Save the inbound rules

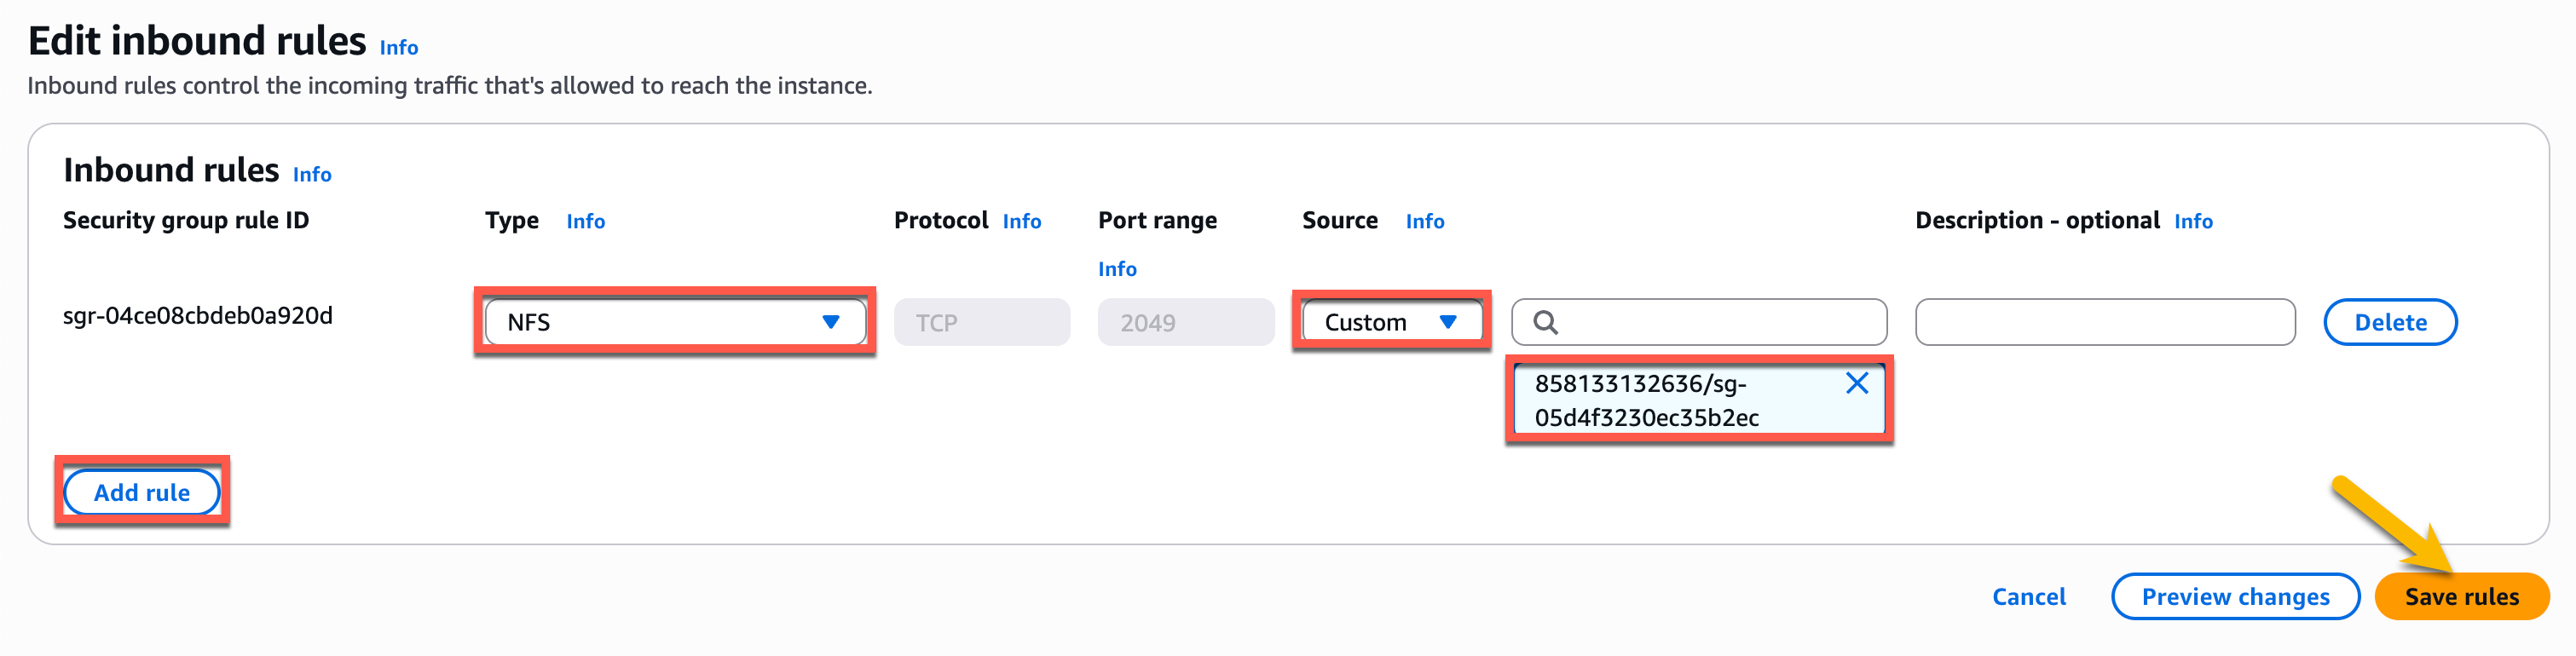pyautogui.click(x=2462, y=596)
